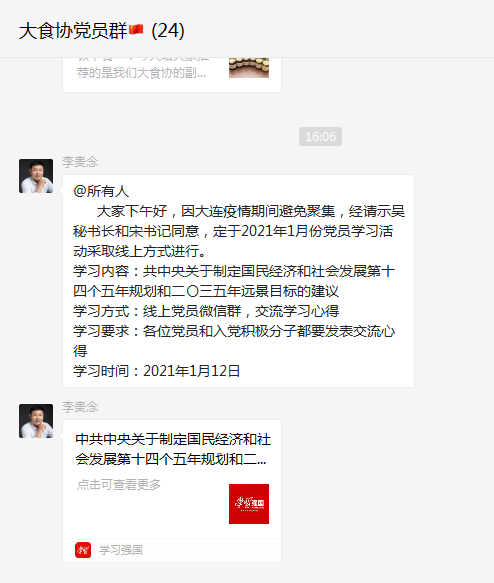
Task: Open 李贵念's avatar beside the shared link
Action: click(36, 421)
